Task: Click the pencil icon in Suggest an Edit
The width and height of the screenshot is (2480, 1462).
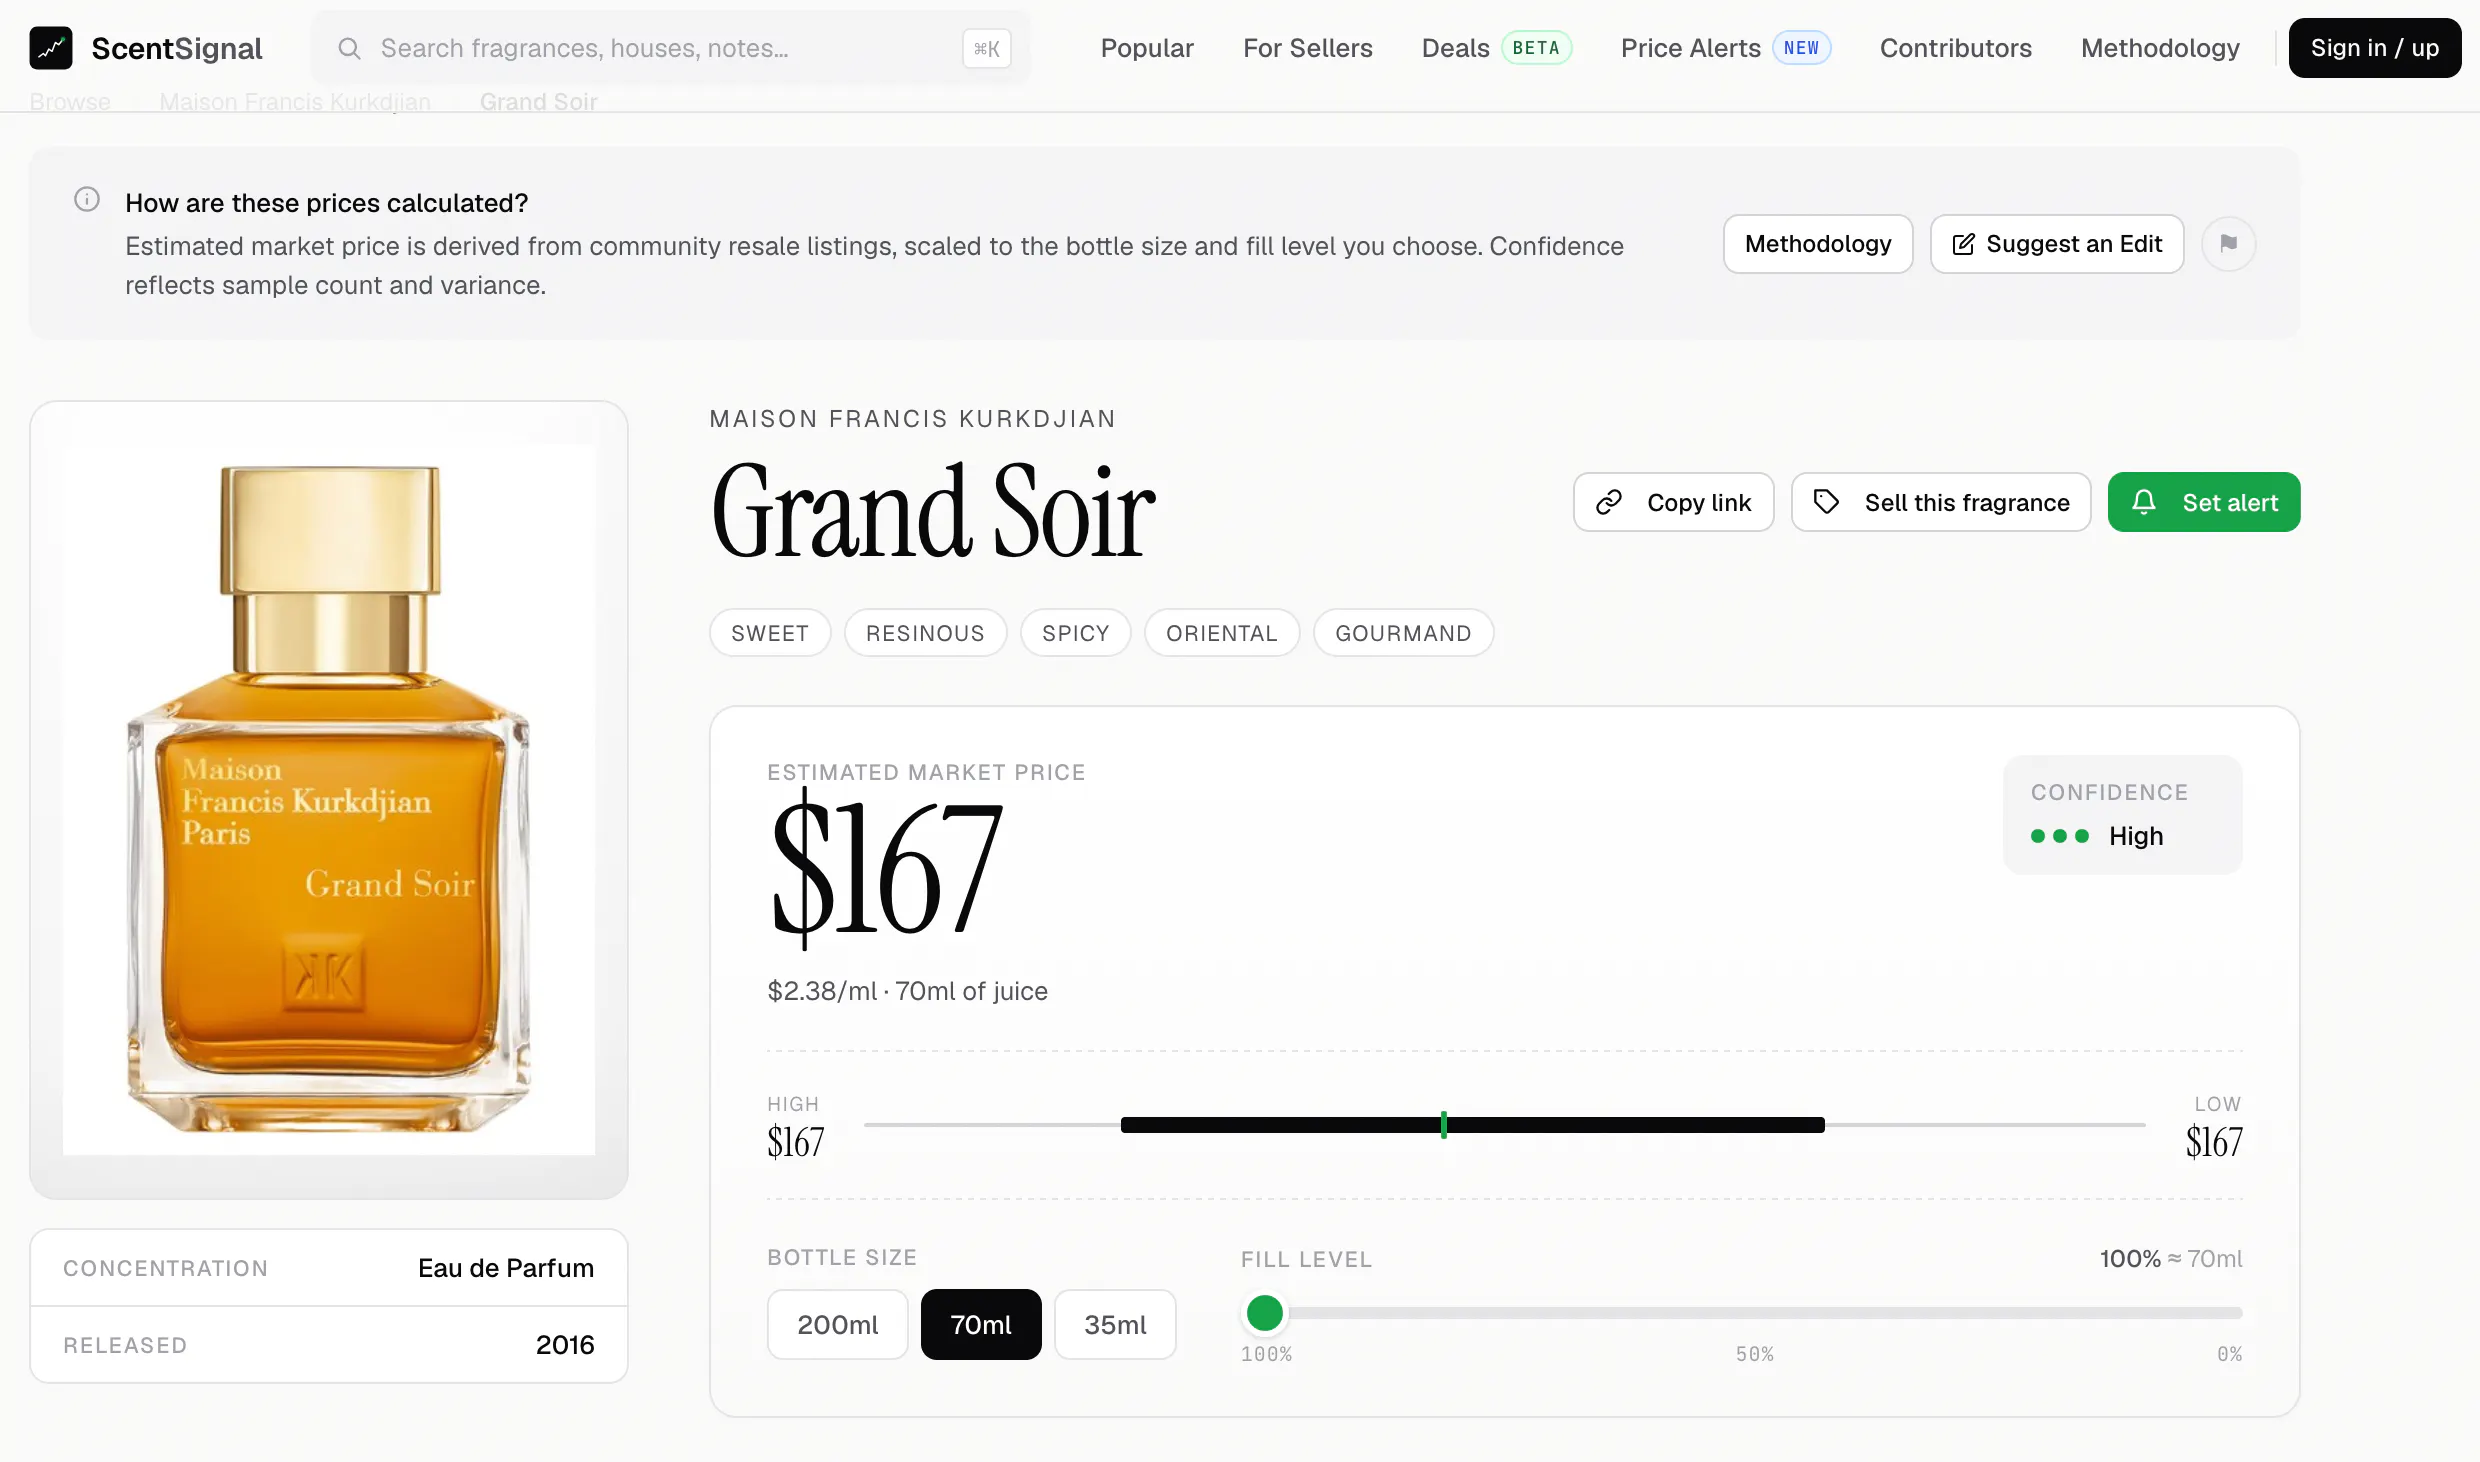Action: 1963,244
